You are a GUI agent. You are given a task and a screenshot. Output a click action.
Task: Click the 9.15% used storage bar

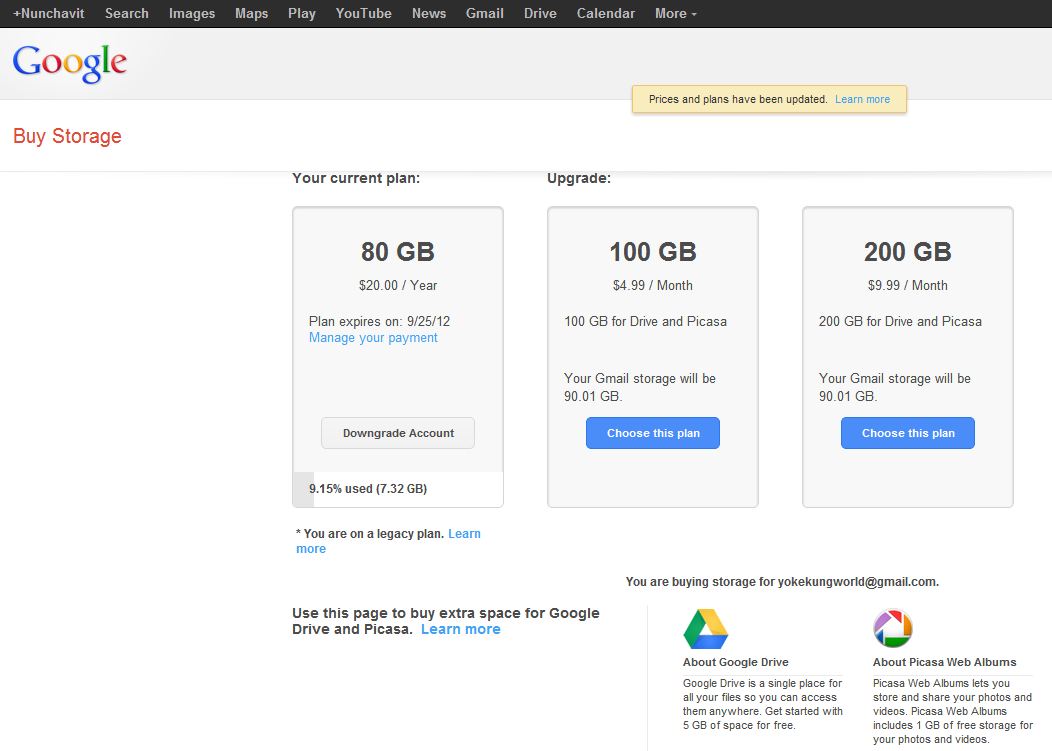398,489
